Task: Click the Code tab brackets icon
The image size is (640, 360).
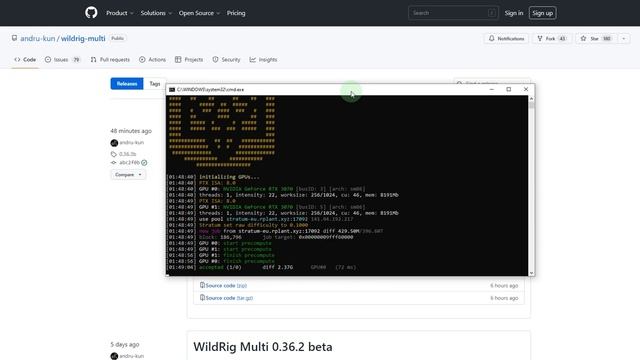Action: tap(17, 60)
